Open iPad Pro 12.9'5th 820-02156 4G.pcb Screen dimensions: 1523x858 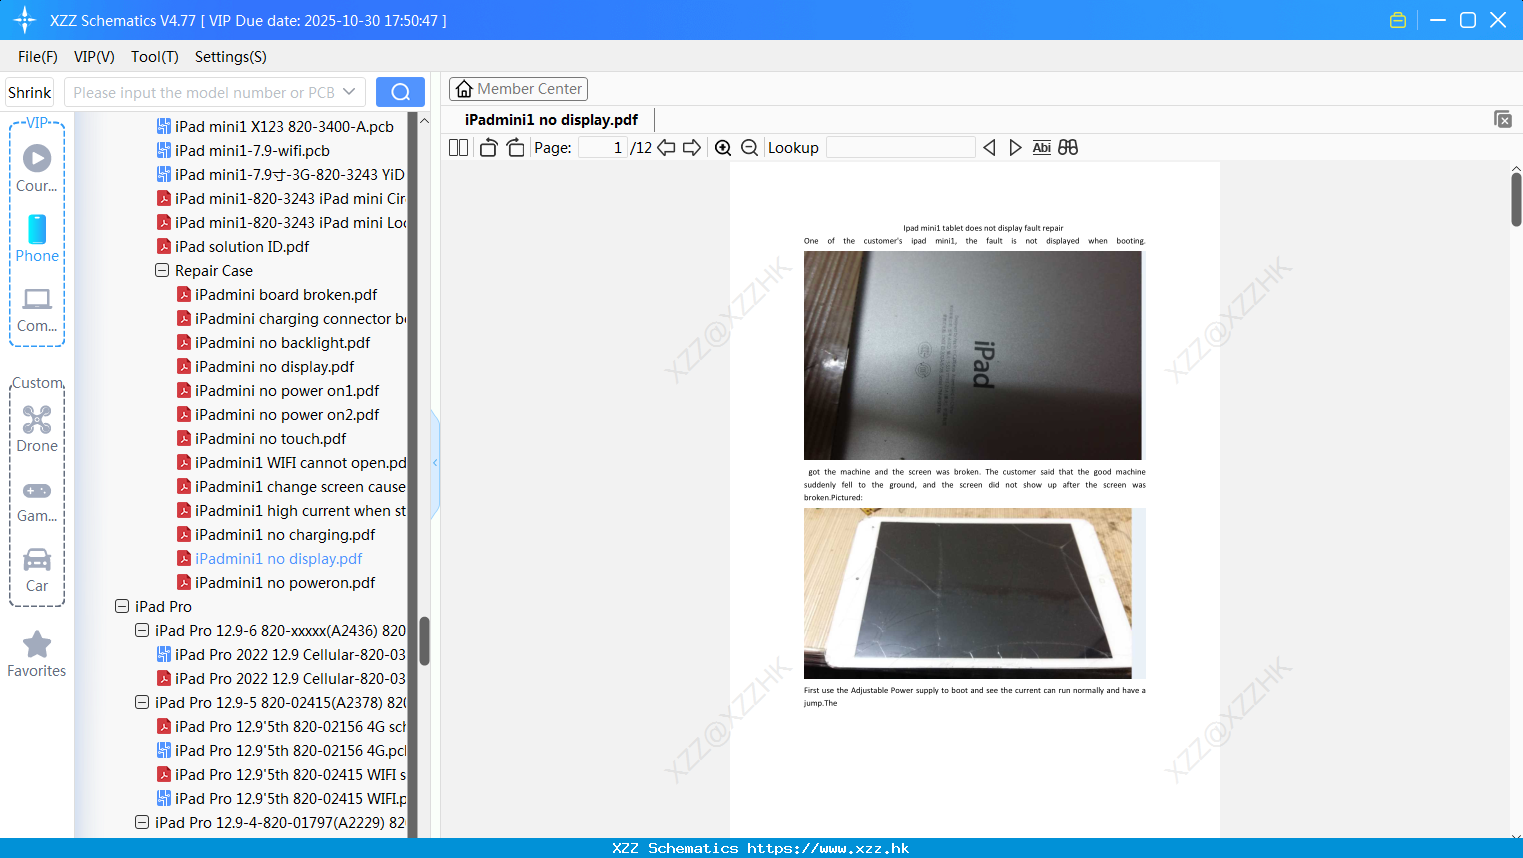(281, 750)
